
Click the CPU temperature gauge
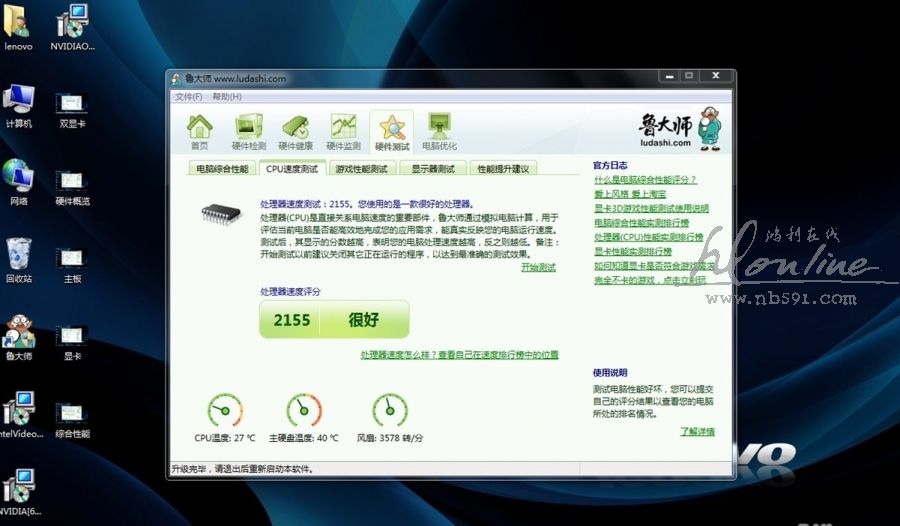click(x=225, y=411)
